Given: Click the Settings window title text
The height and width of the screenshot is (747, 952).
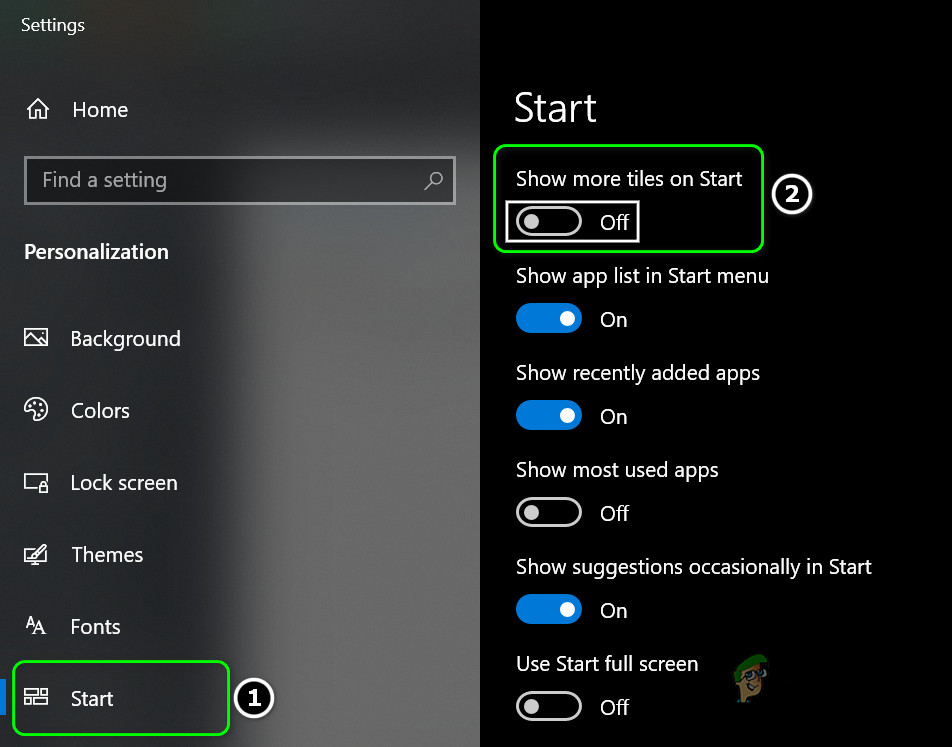Looking at the screenshot, I should [x=53, y=25].
